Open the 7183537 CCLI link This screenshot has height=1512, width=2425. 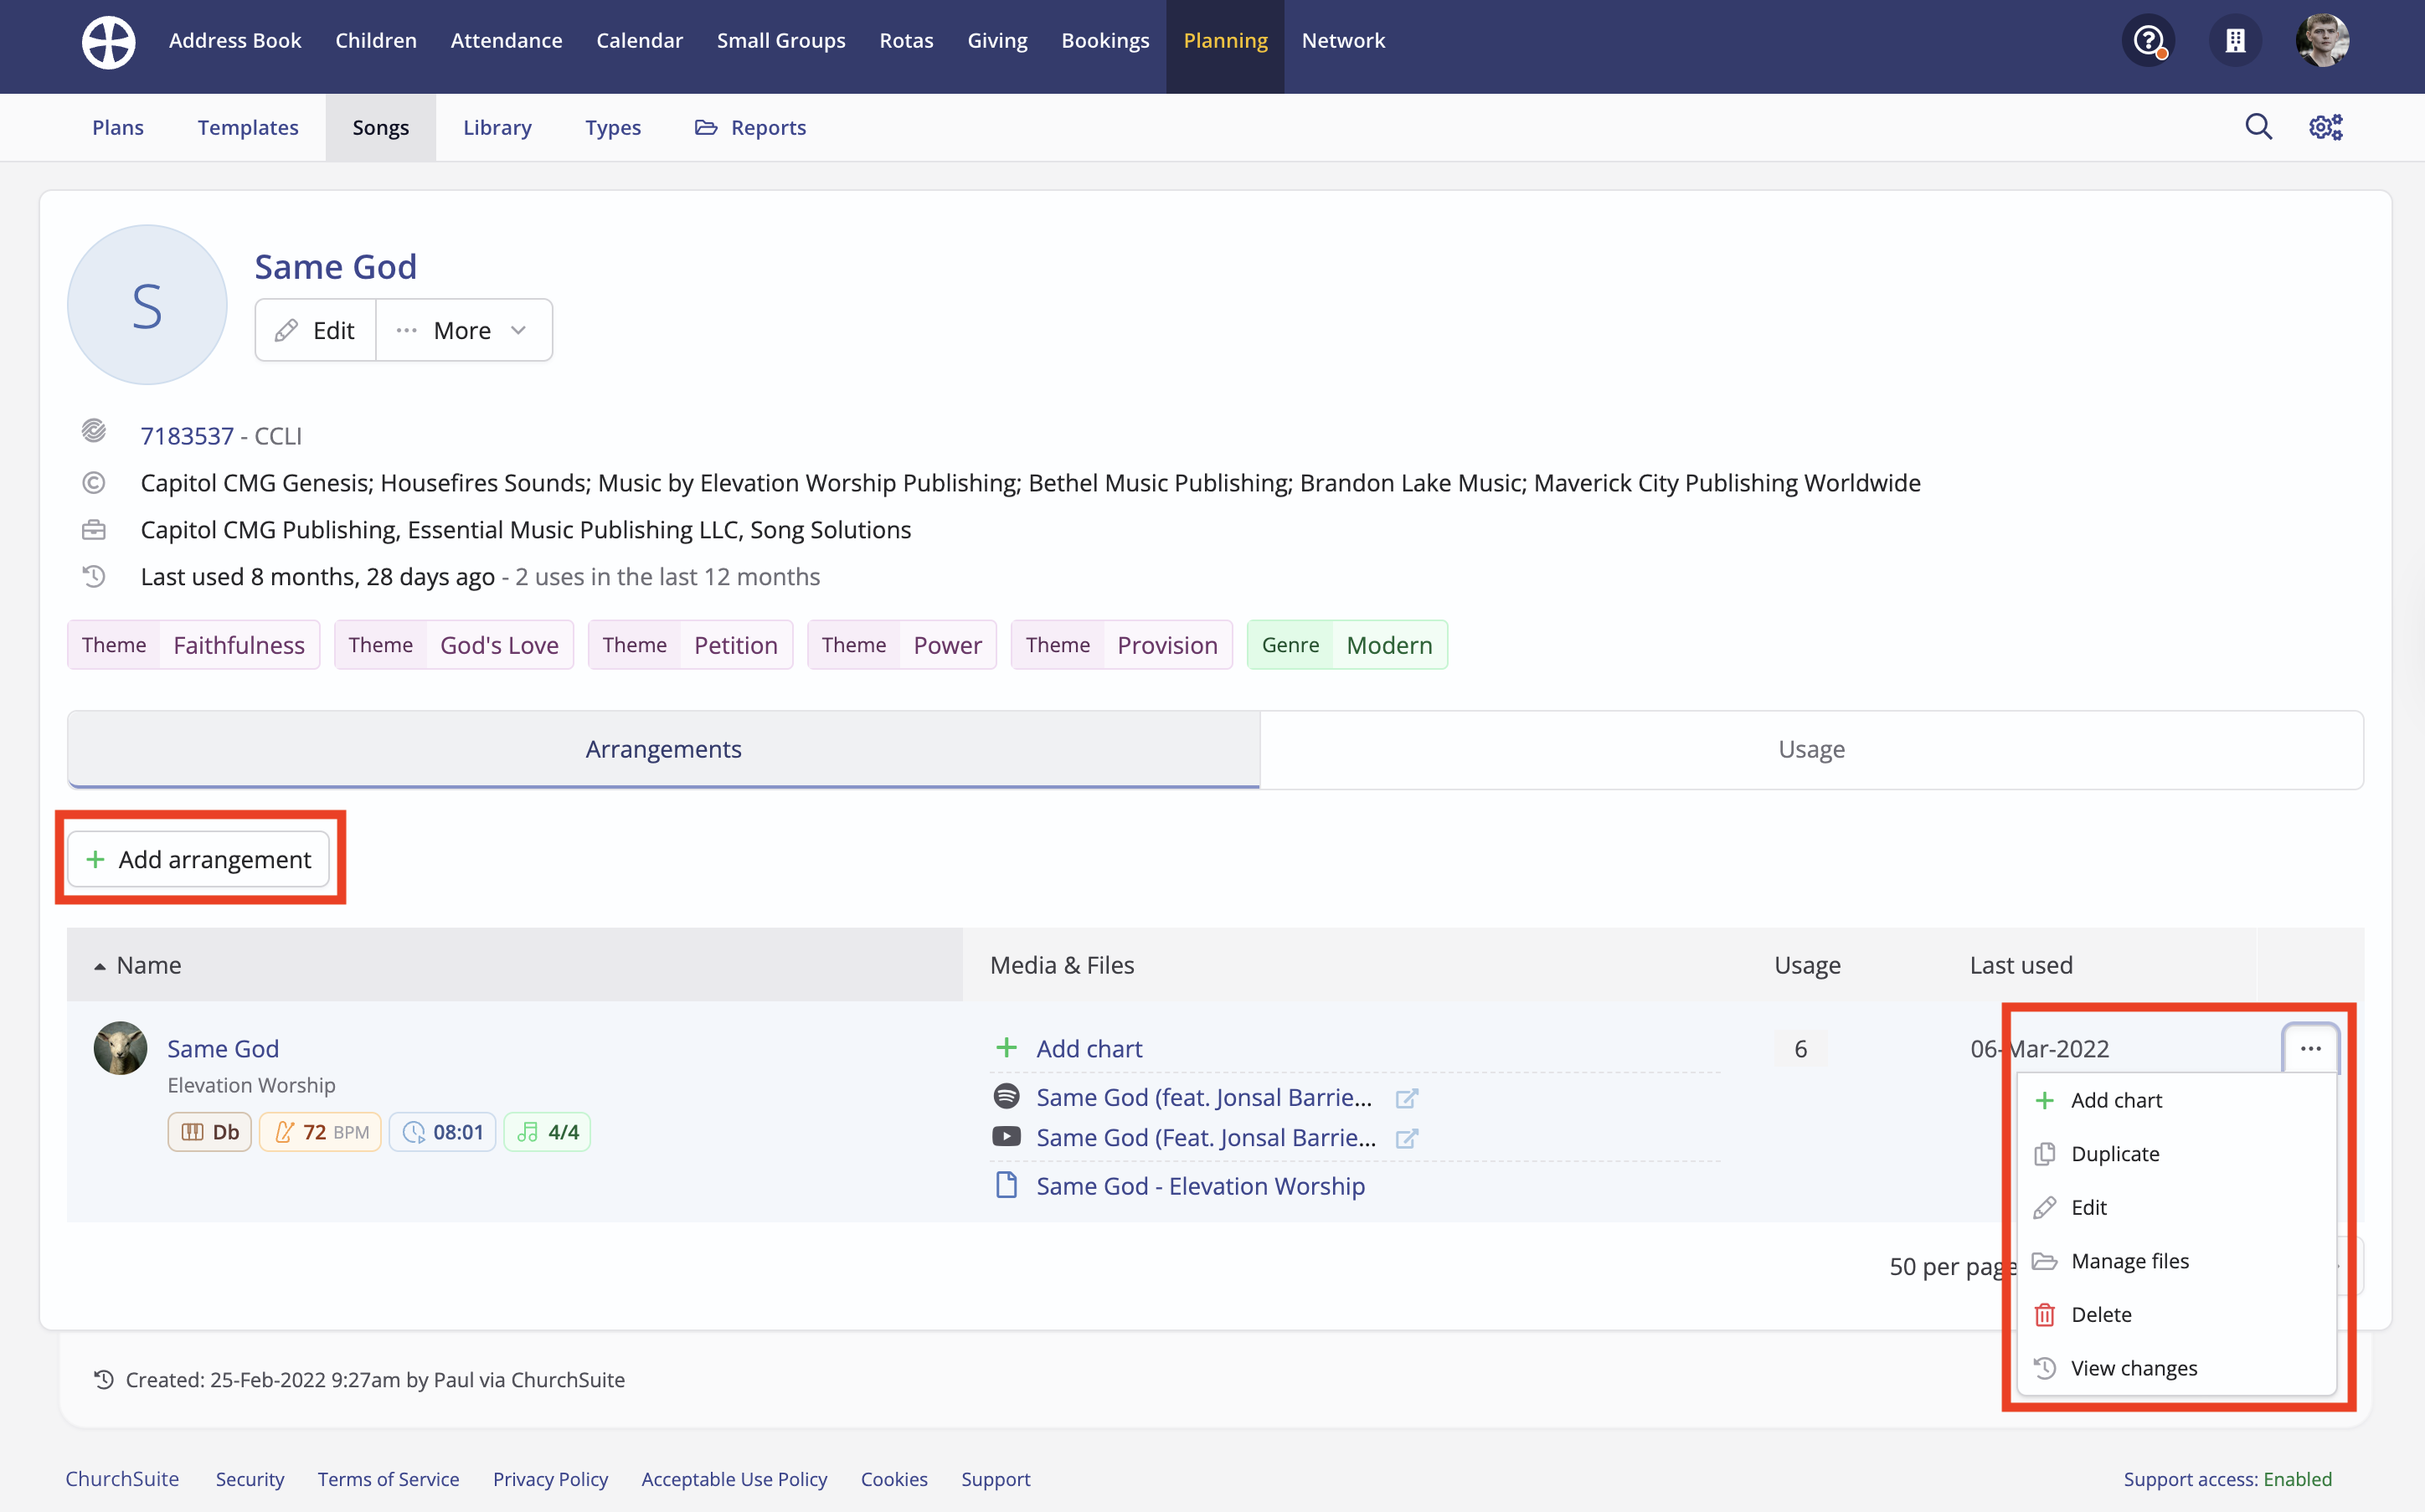click(187, 436)
